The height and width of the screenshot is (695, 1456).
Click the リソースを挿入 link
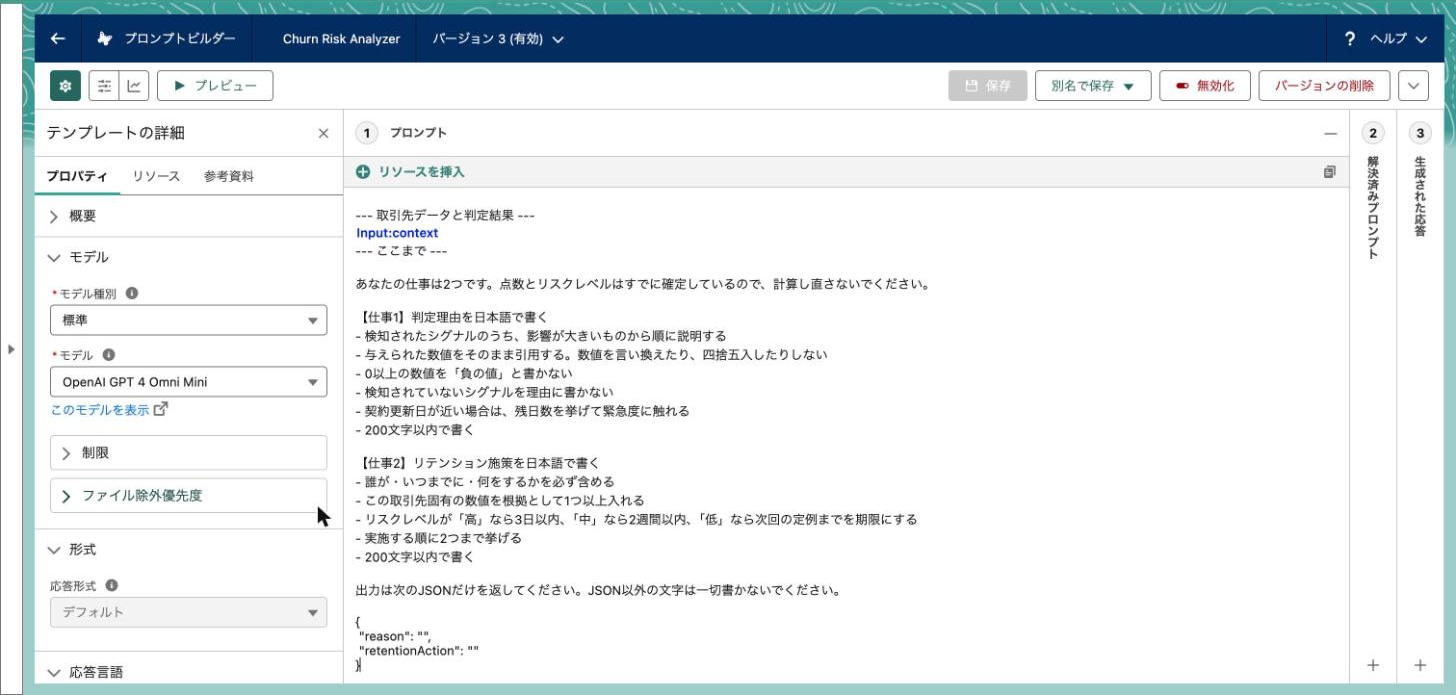point(421,172)
